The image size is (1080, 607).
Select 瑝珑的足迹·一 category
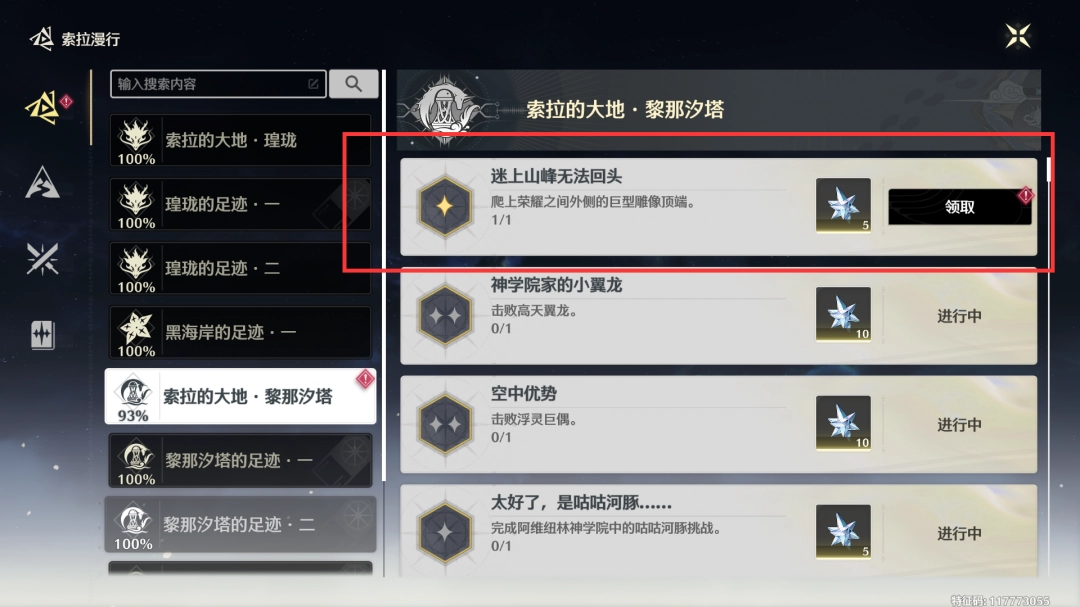(240, 204)
